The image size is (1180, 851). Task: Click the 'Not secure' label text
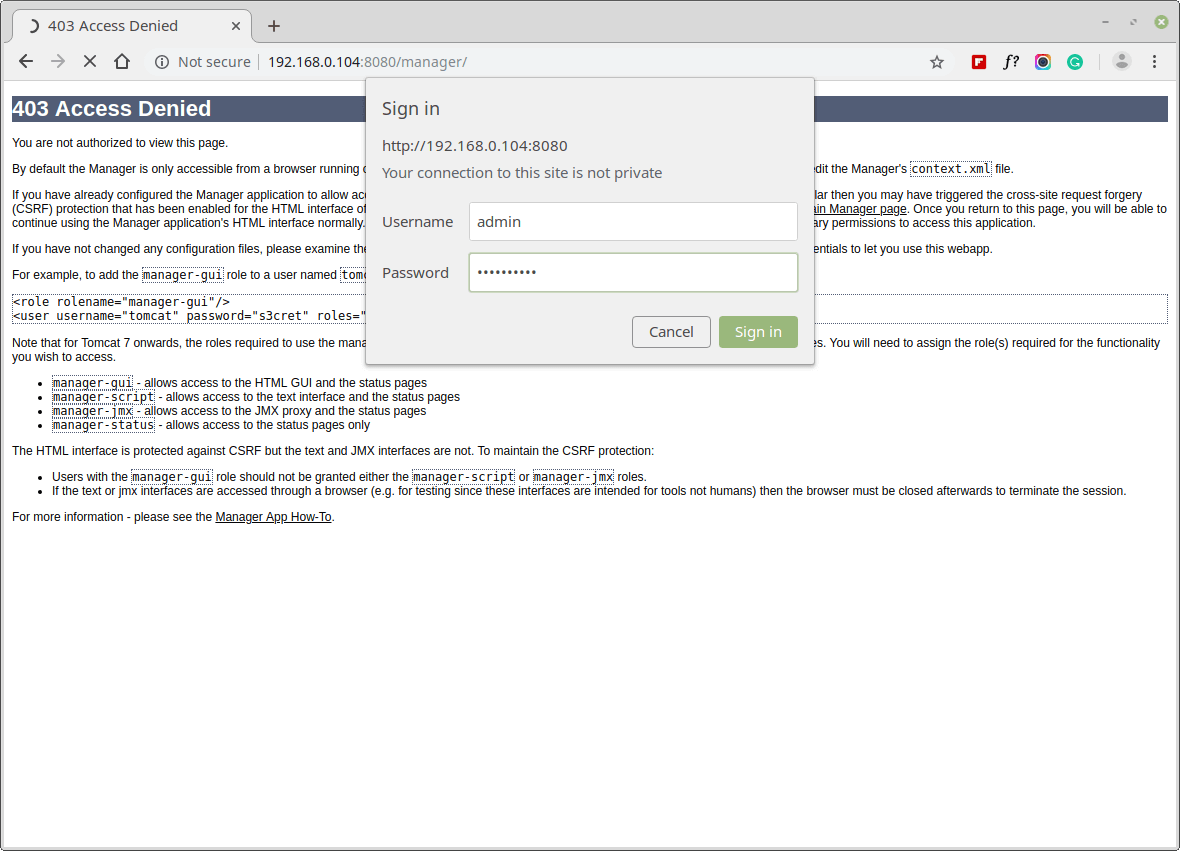214,62
